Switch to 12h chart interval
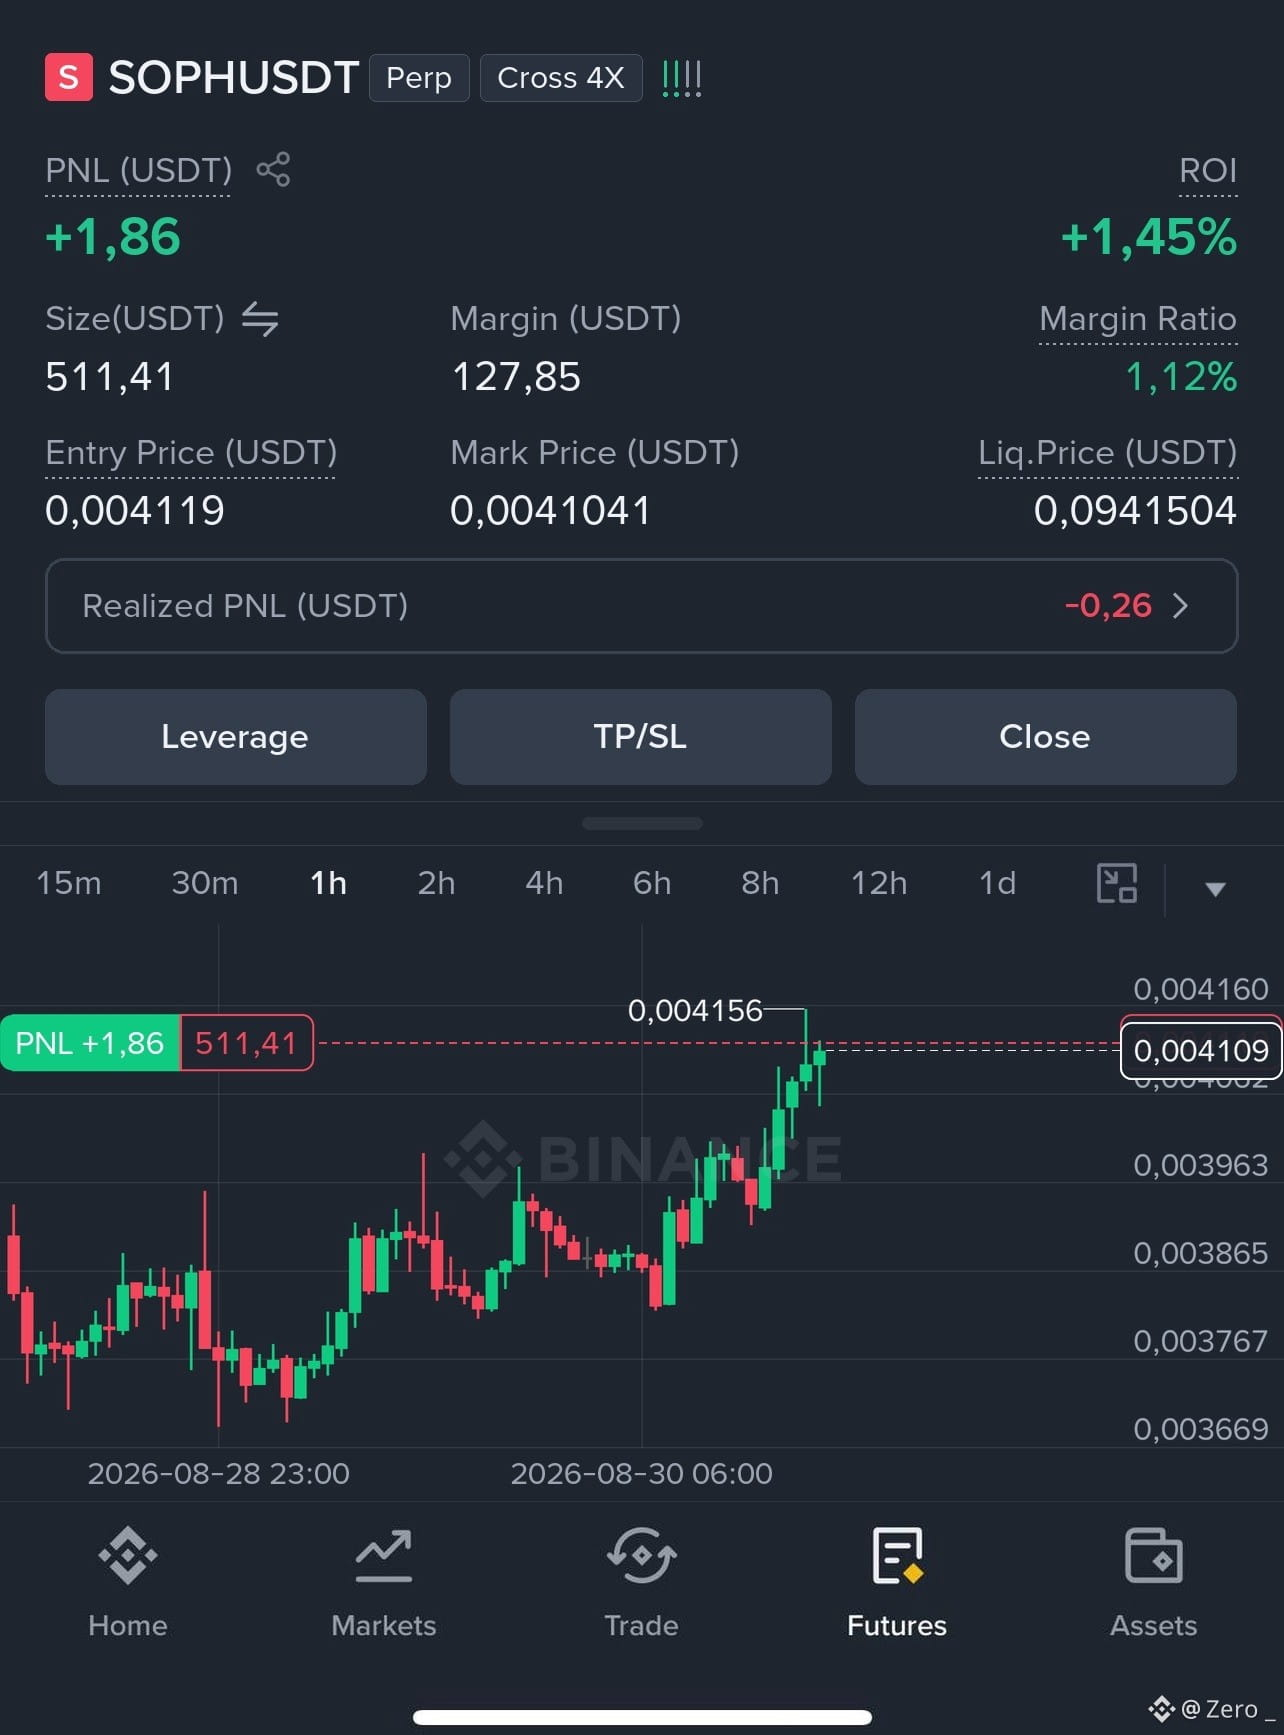 tap(879, 883)
